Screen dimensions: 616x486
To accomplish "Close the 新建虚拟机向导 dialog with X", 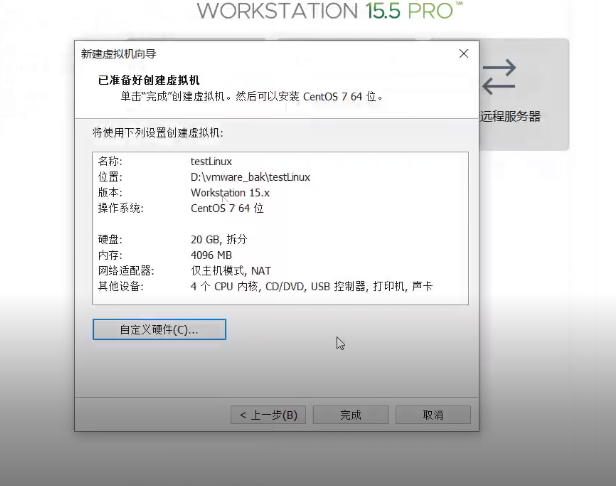I will click(464, 53).
